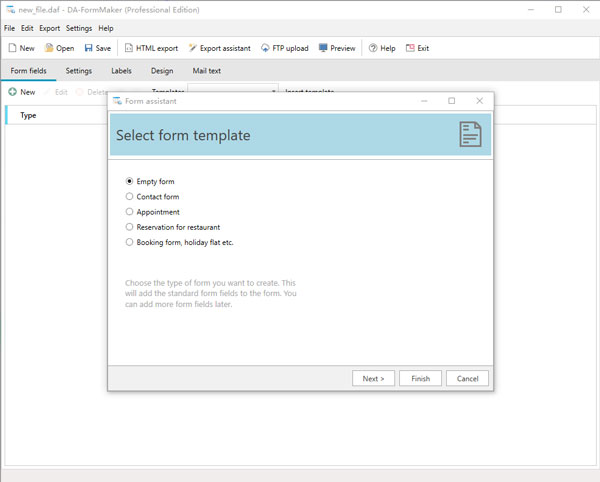Close the Form assistant dialog window
Screen dimensions: 600x482
coord(479,101)
